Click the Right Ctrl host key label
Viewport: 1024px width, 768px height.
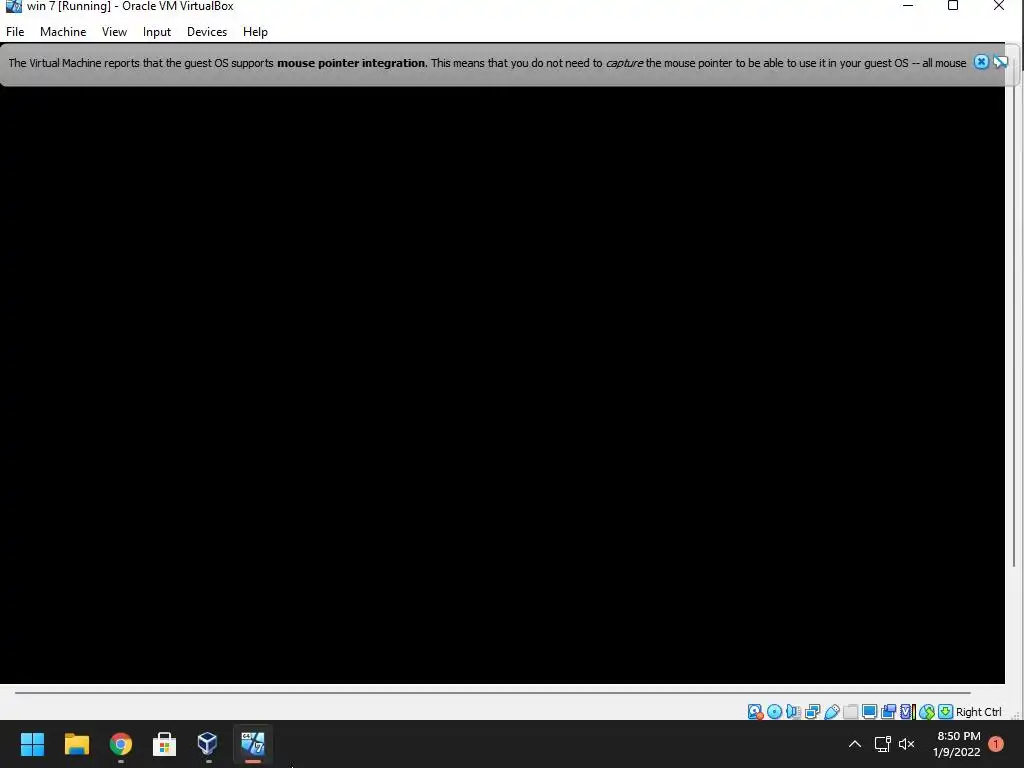coord(978,712)
